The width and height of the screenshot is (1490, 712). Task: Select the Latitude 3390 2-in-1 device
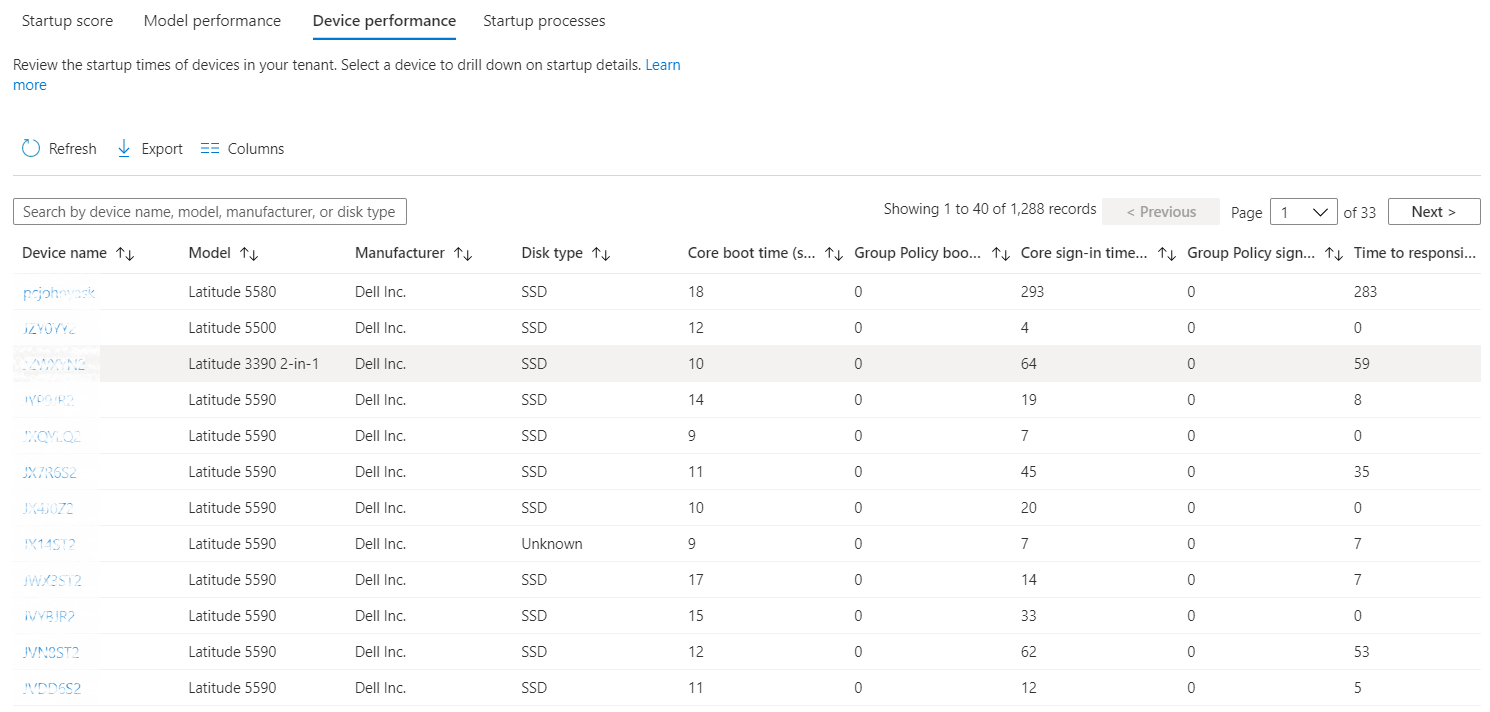point(55,363)
